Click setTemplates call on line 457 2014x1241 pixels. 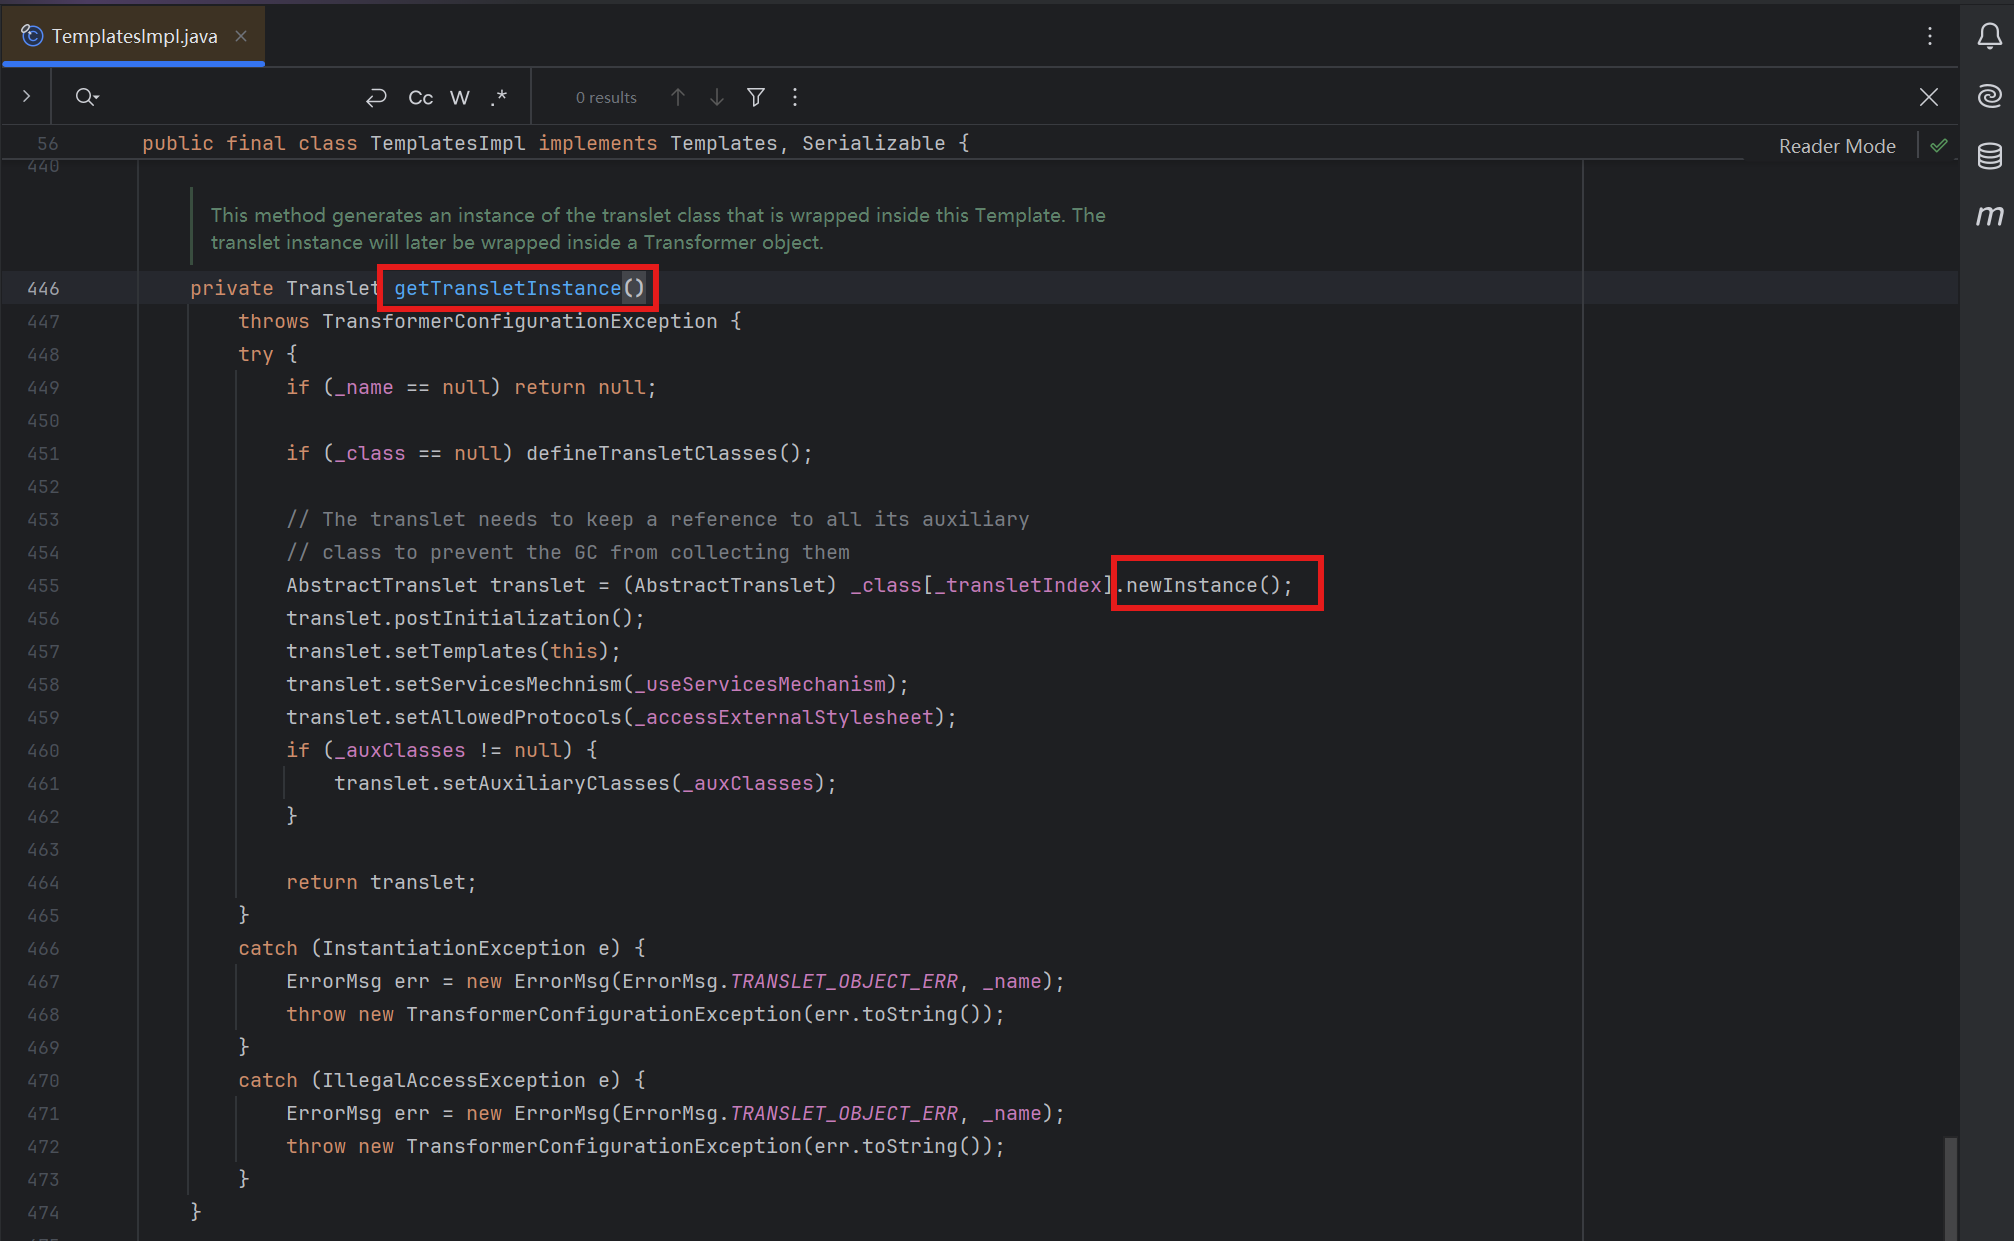click(x=466, y=651)
